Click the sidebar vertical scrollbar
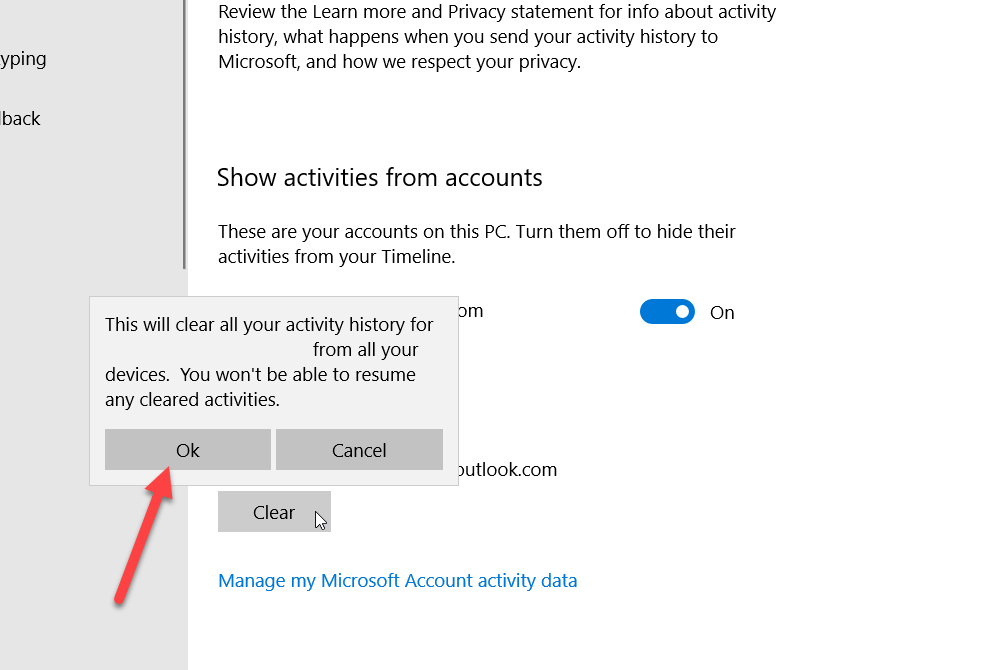1008x670 pixels. pos(185,130)
